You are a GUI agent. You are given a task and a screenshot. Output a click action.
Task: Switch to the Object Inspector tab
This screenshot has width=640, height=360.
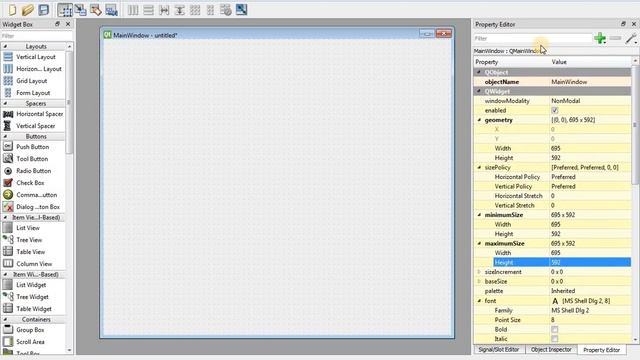point(551,350)
